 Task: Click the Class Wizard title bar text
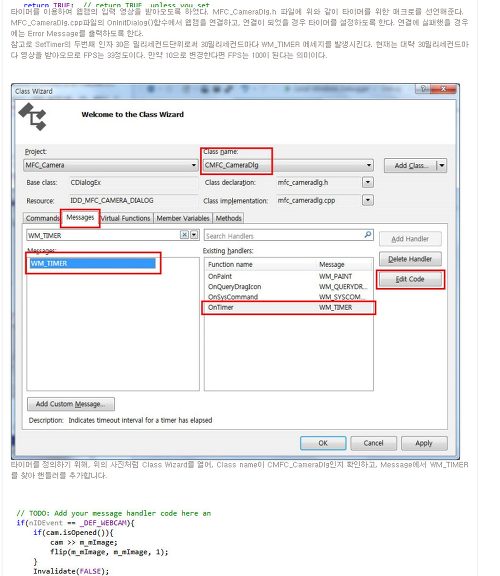tap(34, 91)
